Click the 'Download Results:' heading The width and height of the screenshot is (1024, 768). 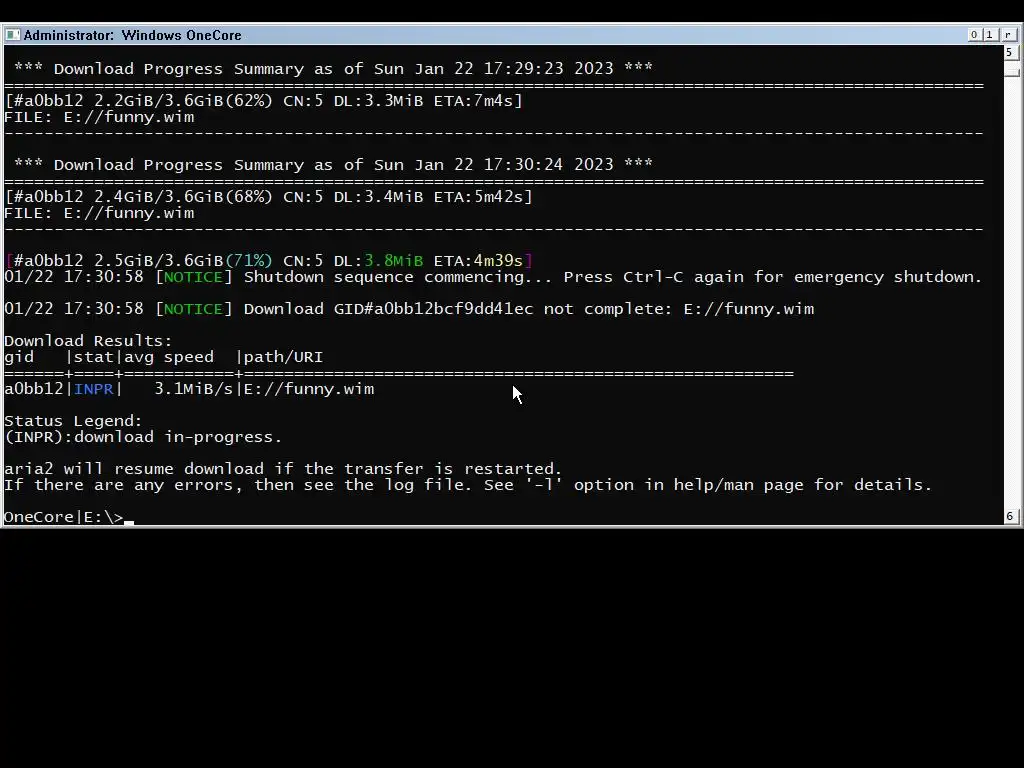[88, 341]
